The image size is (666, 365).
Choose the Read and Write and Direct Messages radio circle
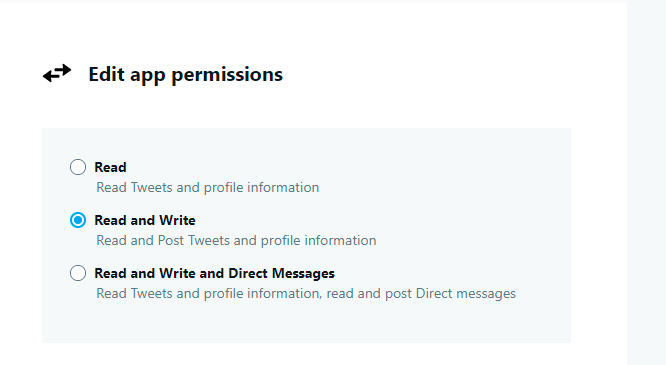coord(78,273)
